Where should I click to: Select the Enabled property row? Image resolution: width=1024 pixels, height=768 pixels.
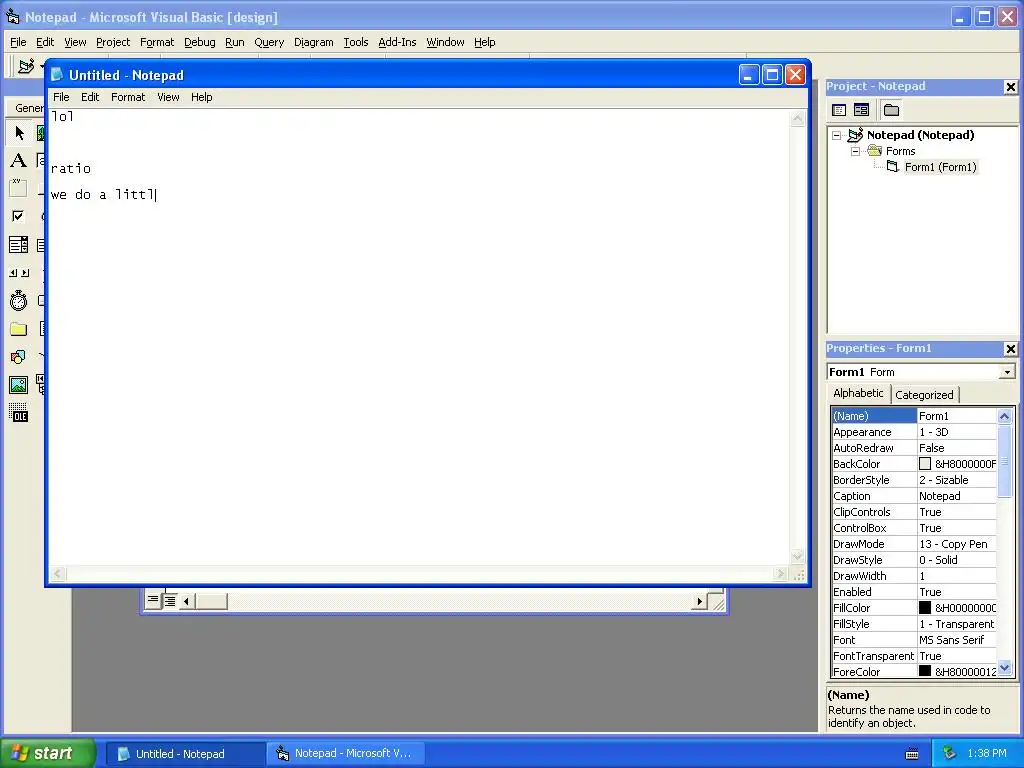pyautogui.click(x=914, y=592)
